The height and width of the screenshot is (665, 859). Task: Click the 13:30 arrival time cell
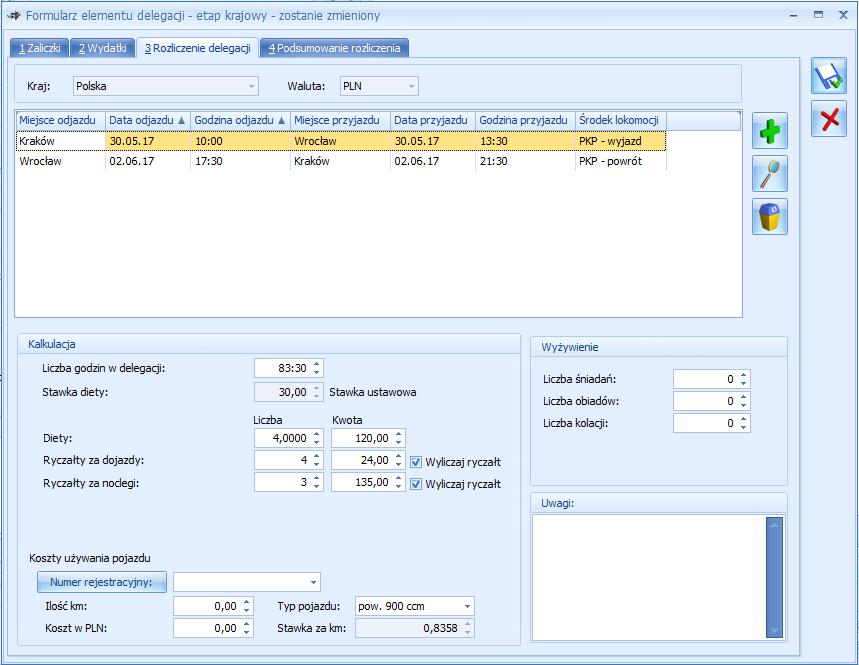pyautogui.click(x=525, y=141)
